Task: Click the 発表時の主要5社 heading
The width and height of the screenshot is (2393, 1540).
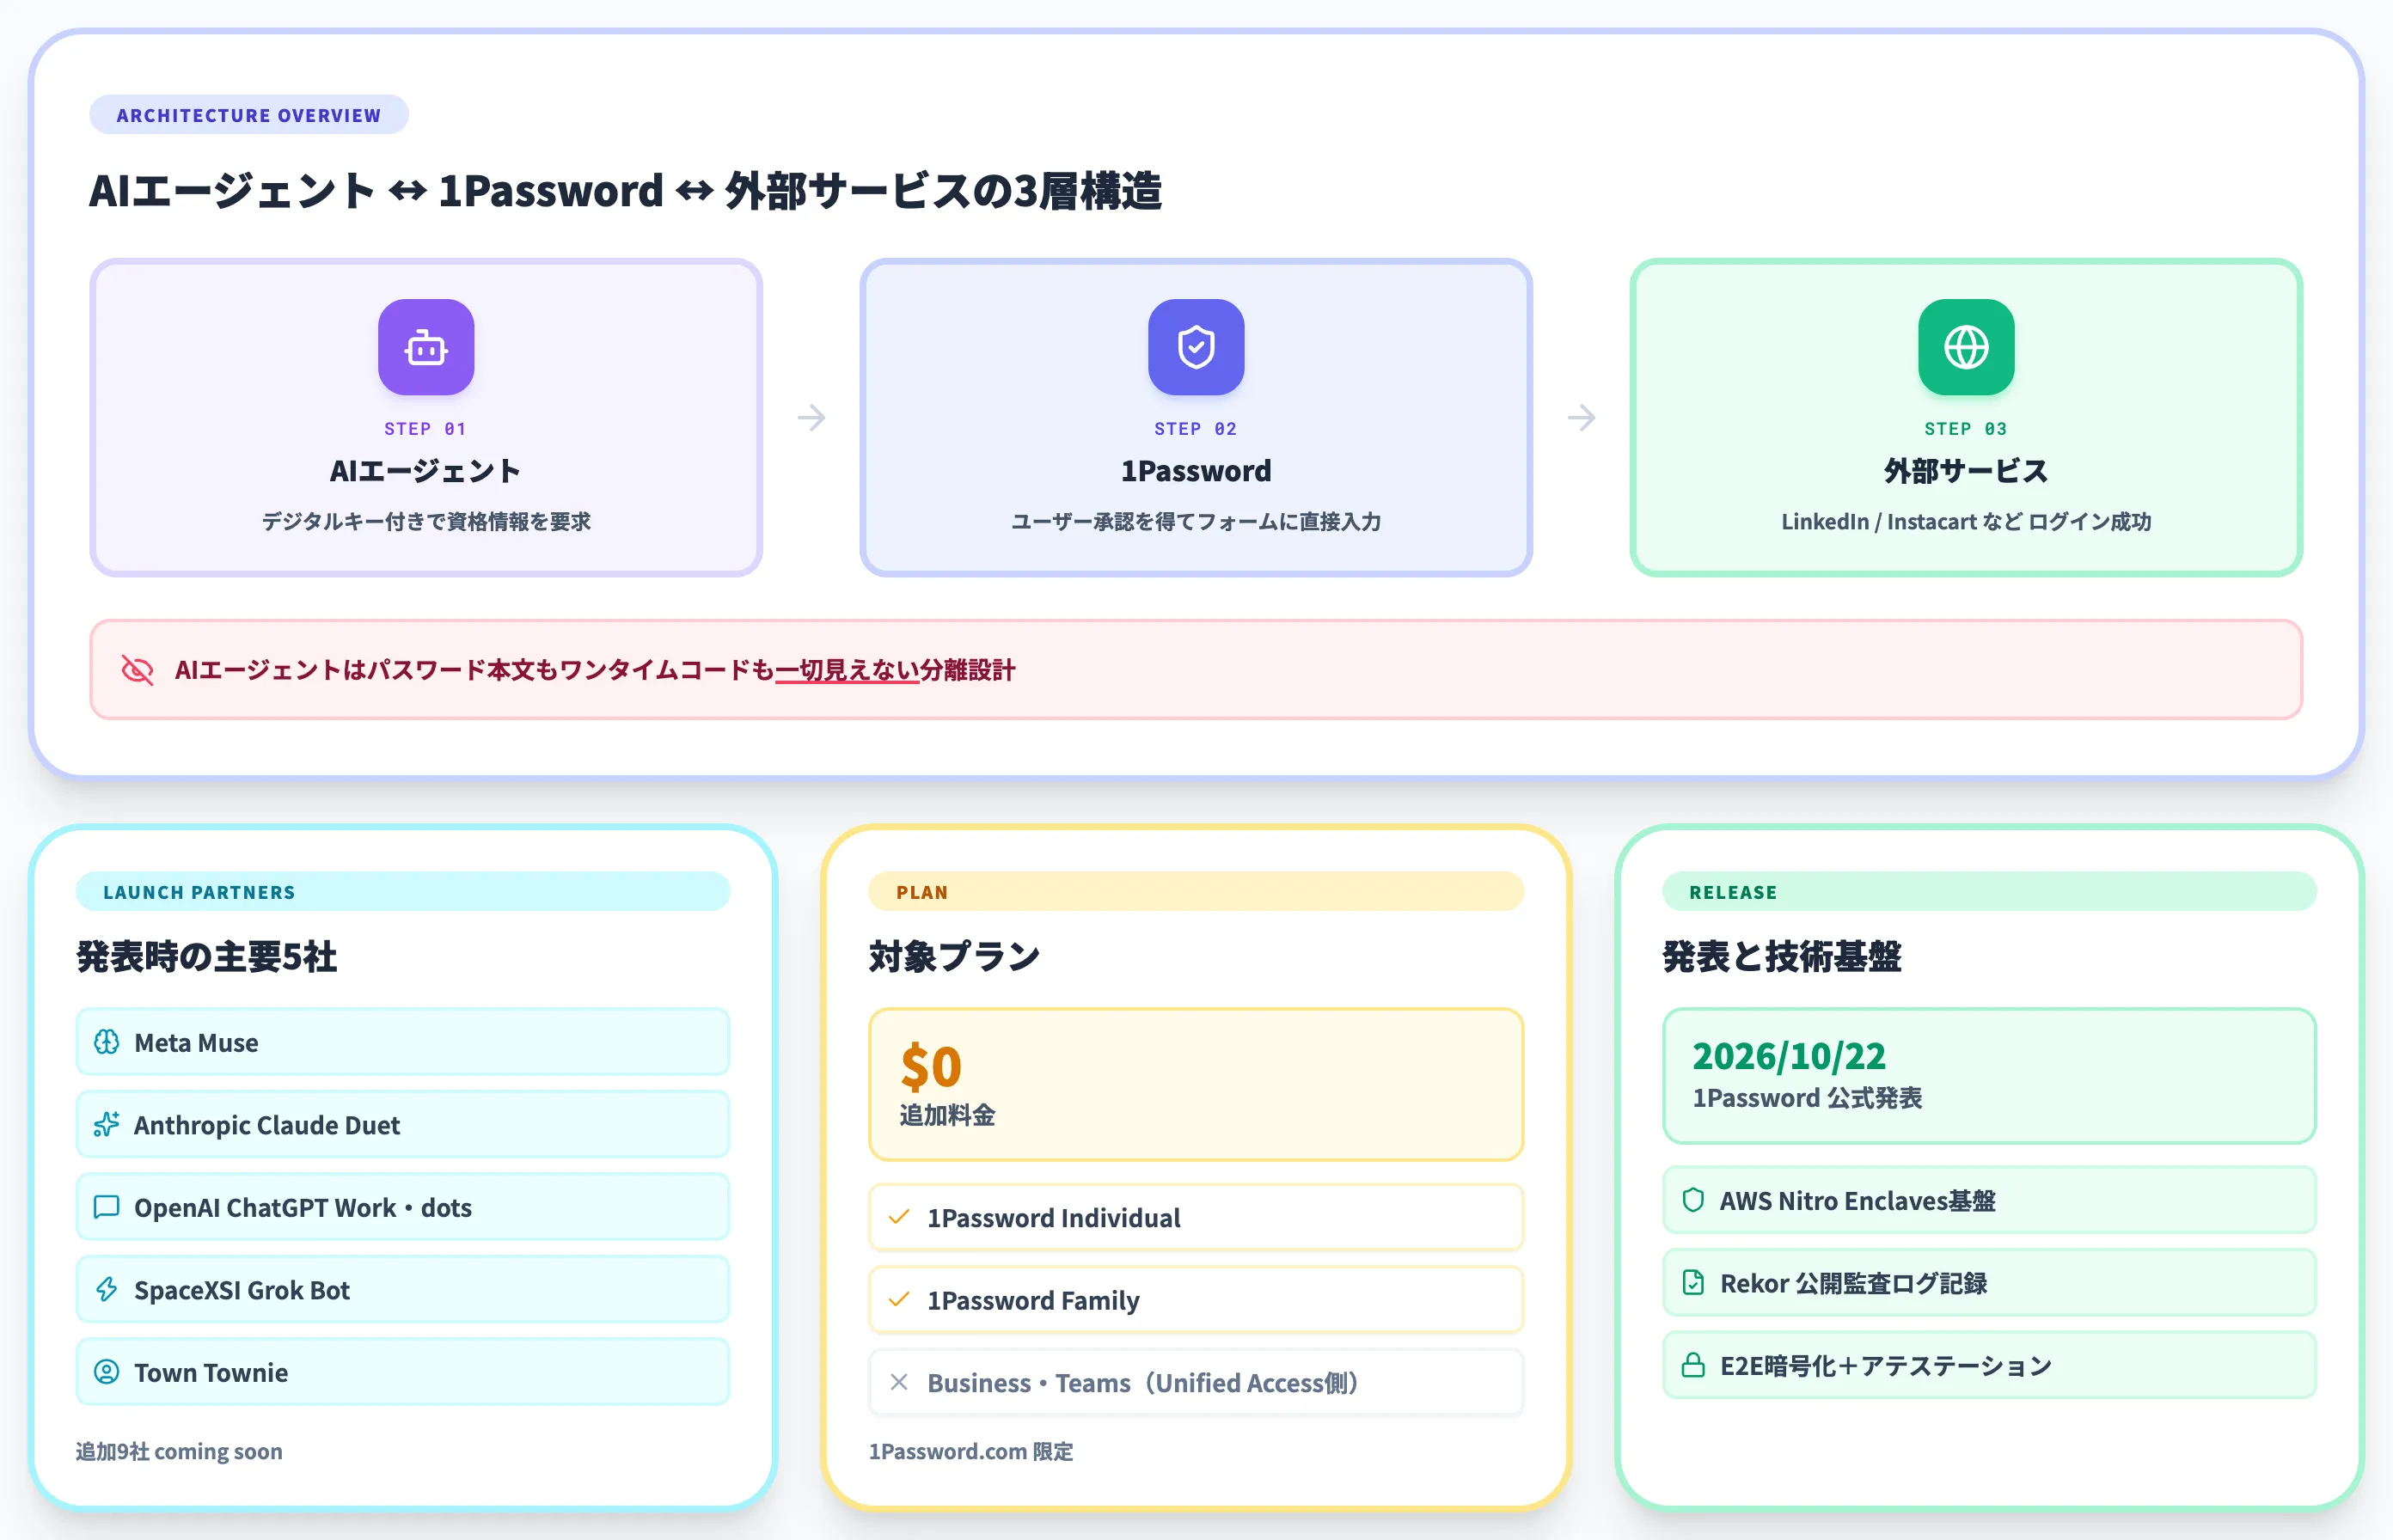Action: point(206,957)
